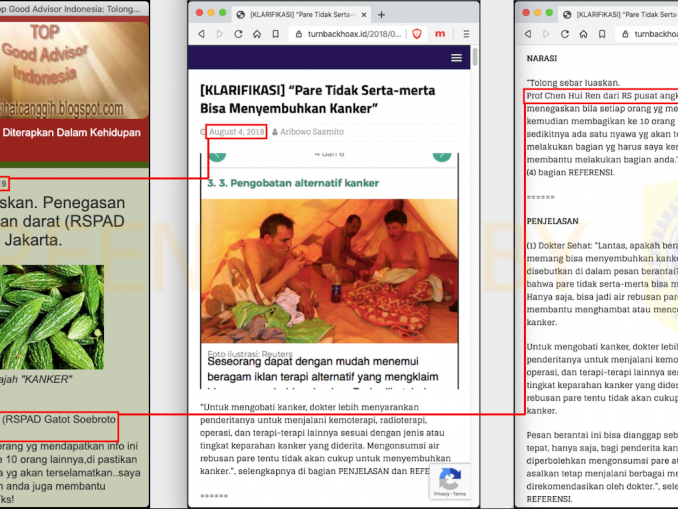Click Top Good Advisor Indonesia banner
The width and height of the screenshot is (678, 509).
click(x=74, y=70)
